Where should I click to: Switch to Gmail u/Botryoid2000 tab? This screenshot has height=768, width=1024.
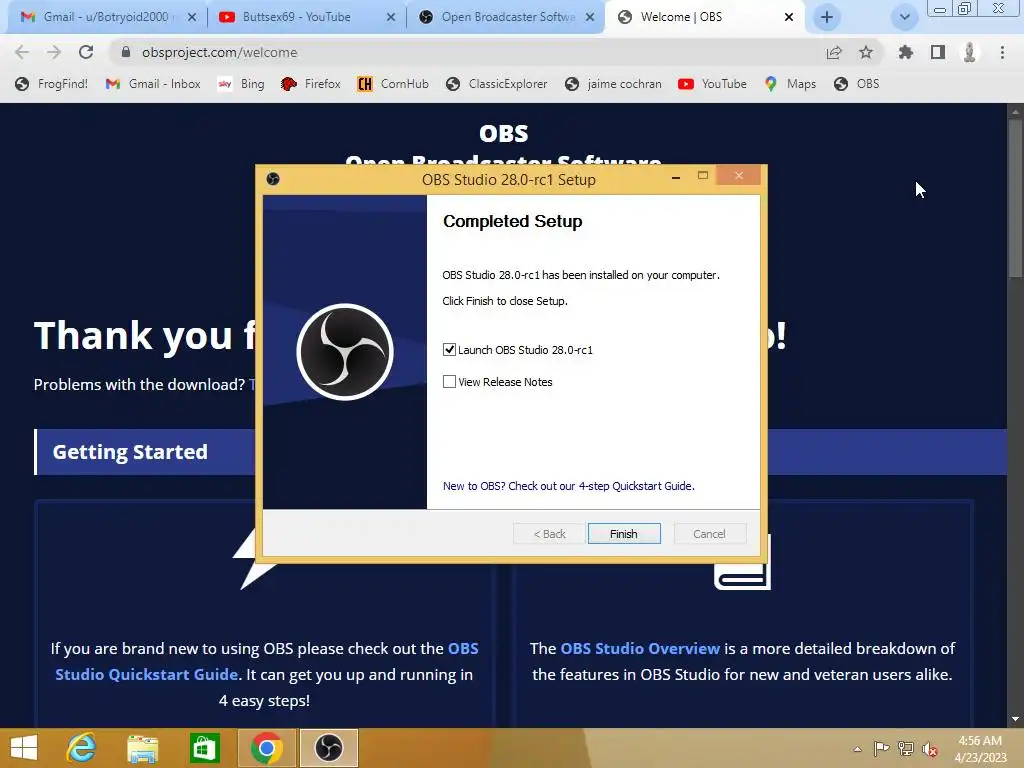[x=104, y=17]
